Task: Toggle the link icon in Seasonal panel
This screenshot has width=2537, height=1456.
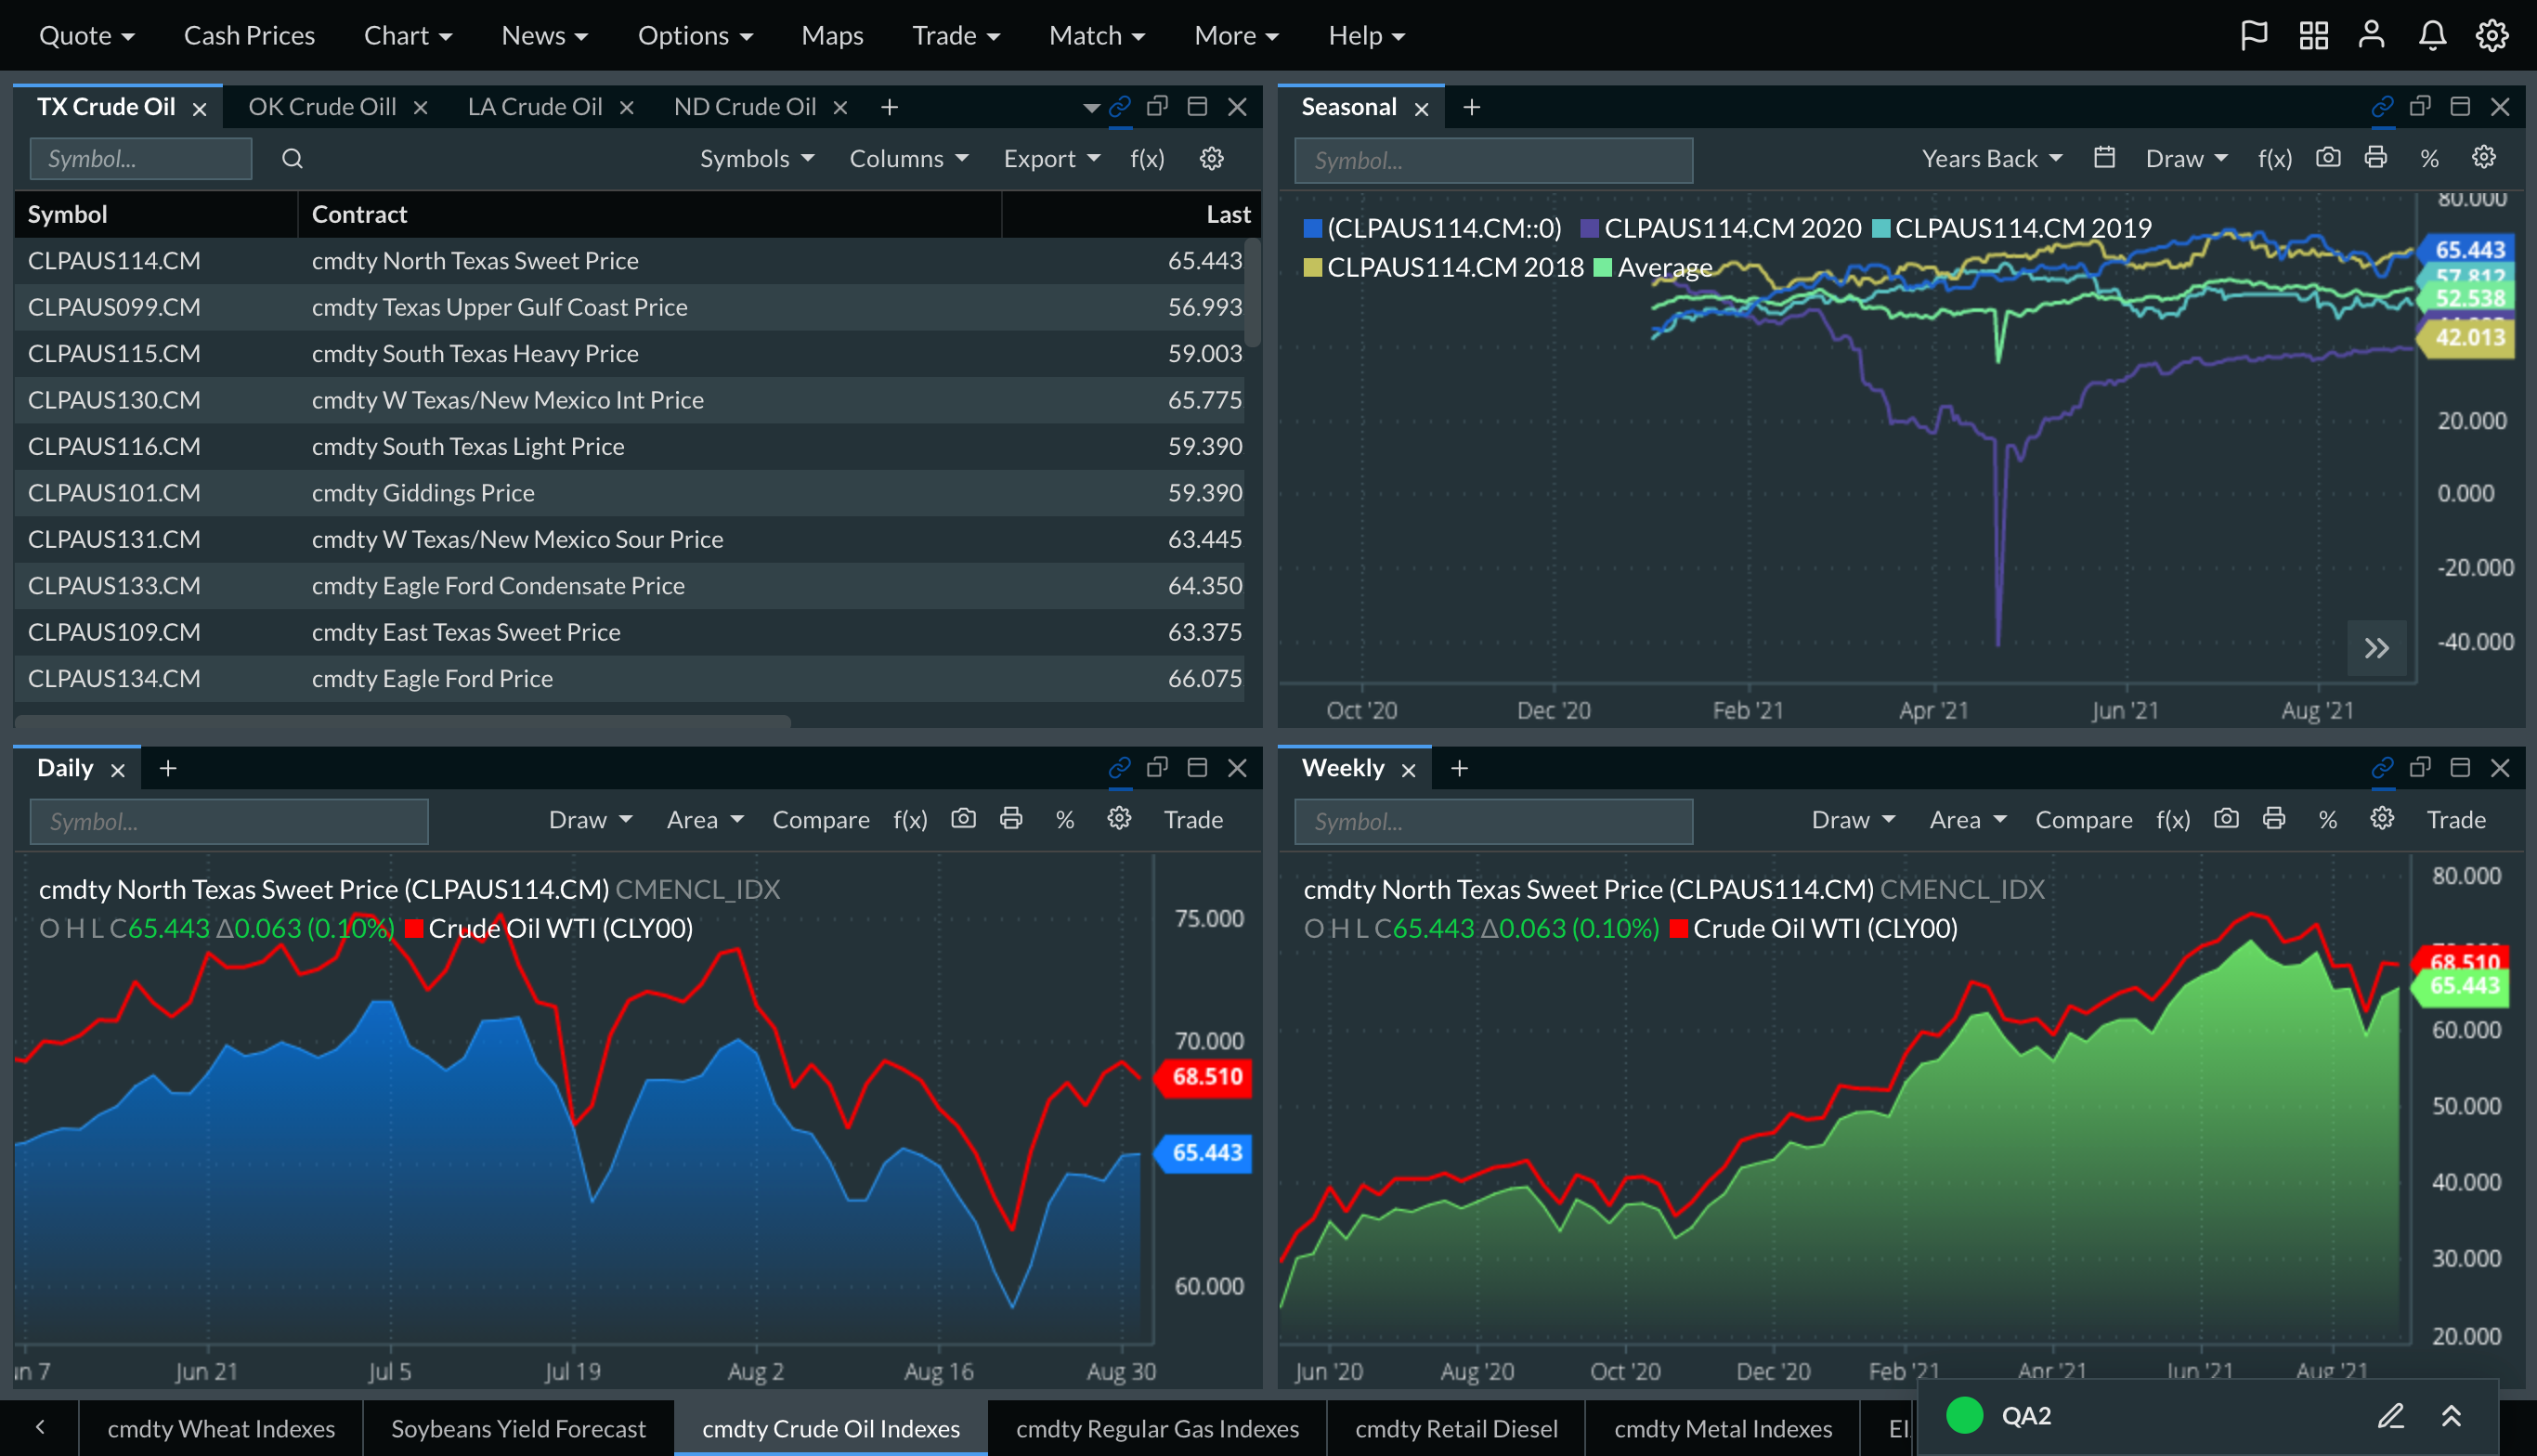Action: 2382,106
